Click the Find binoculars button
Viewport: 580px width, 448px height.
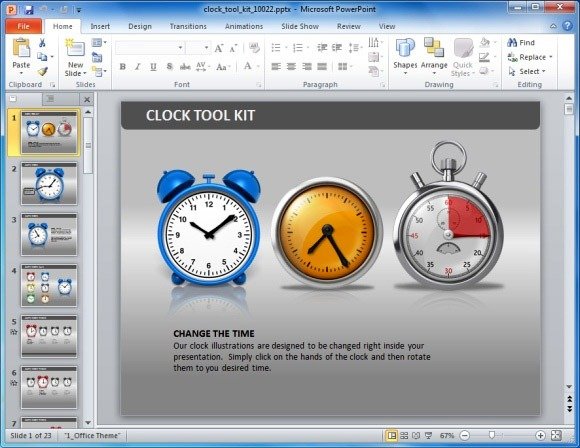pyautogui.click(x=521, y=43)
